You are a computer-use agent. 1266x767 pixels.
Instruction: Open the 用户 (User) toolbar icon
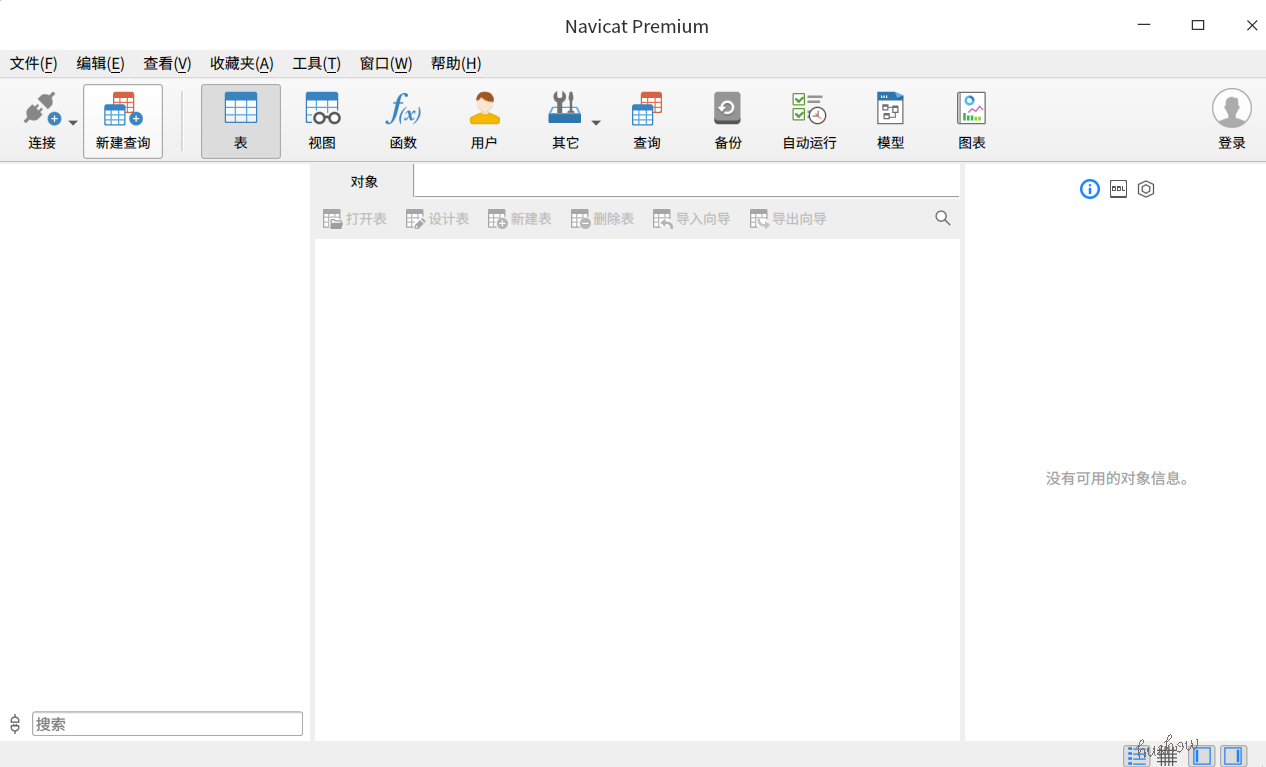coord(484,121)
